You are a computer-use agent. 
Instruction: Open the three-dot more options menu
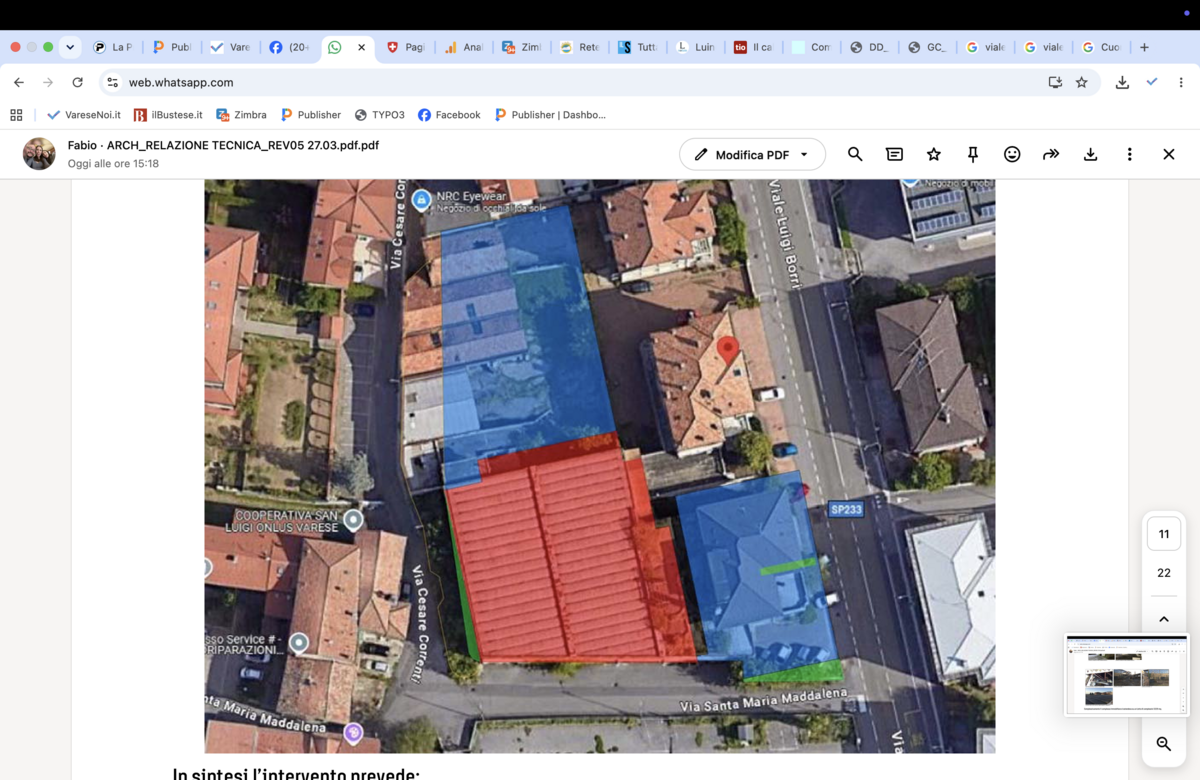pos(1129,154)
